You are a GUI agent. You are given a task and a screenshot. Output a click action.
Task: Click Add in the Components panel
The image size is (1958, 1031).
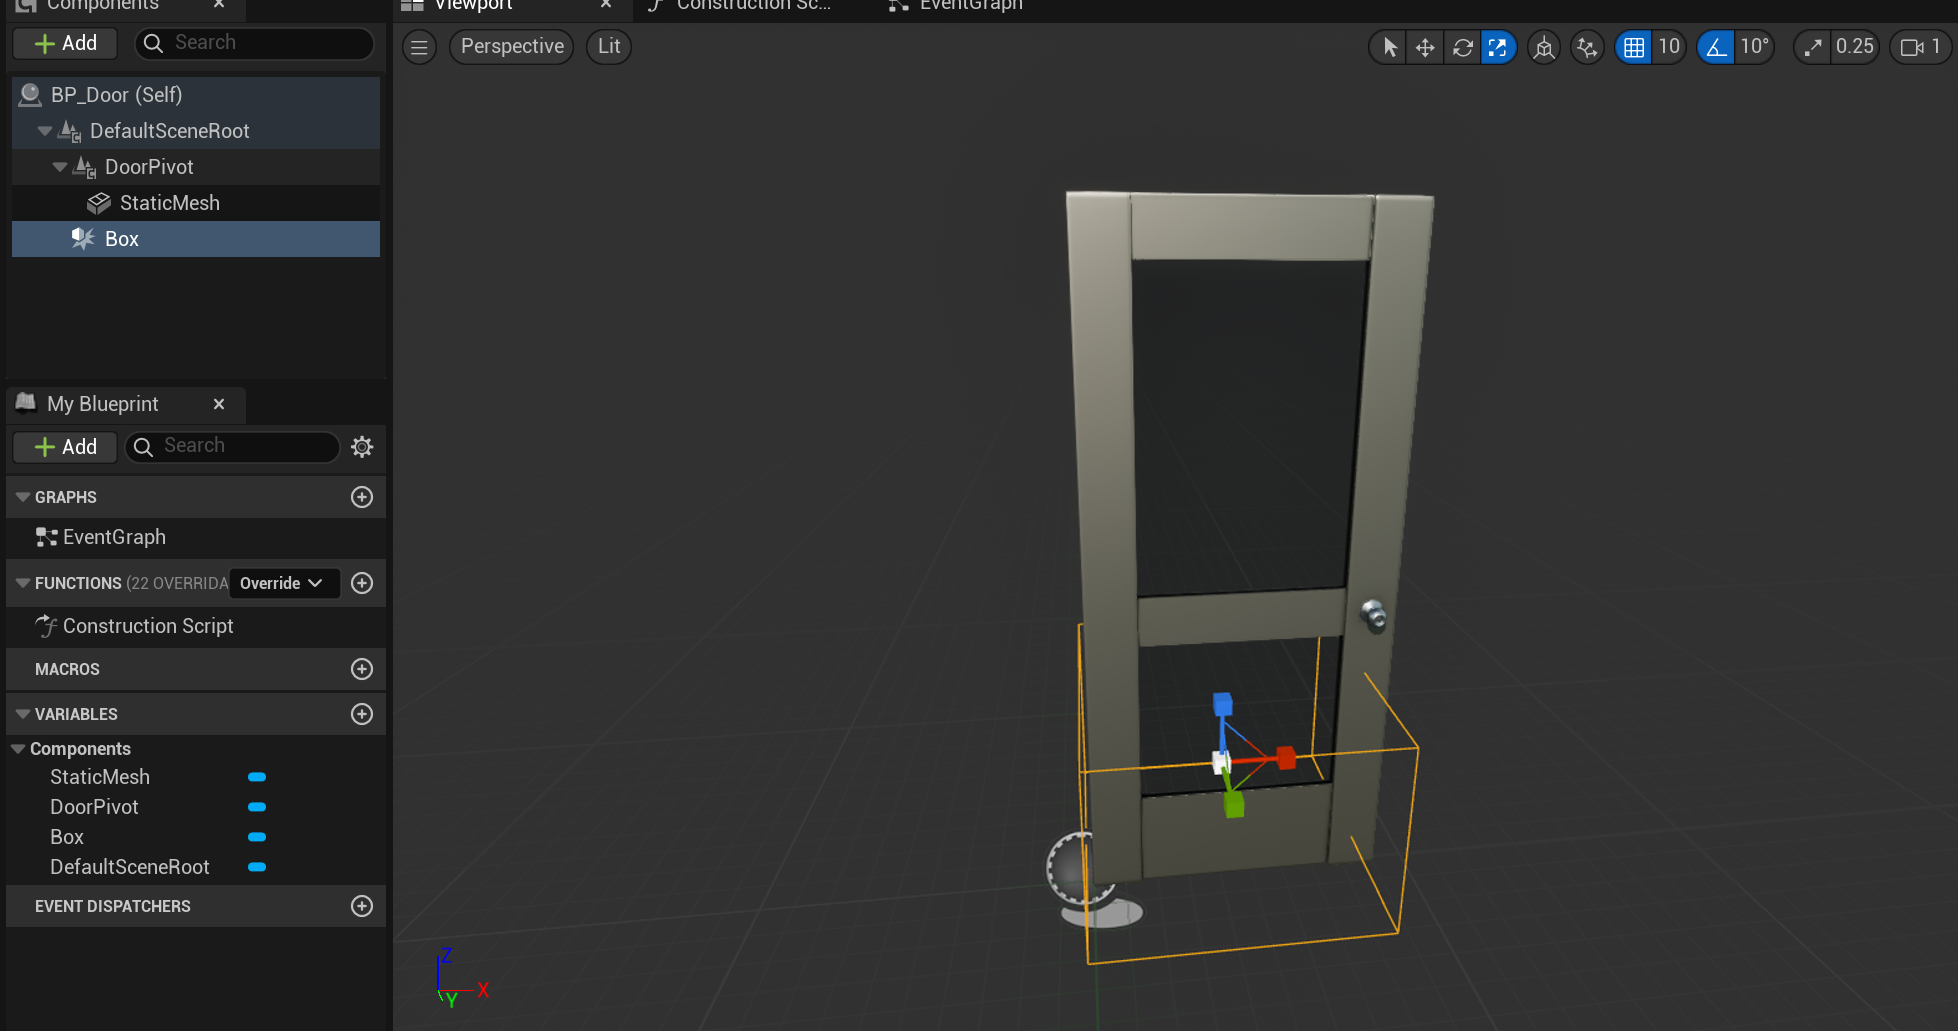65,43
